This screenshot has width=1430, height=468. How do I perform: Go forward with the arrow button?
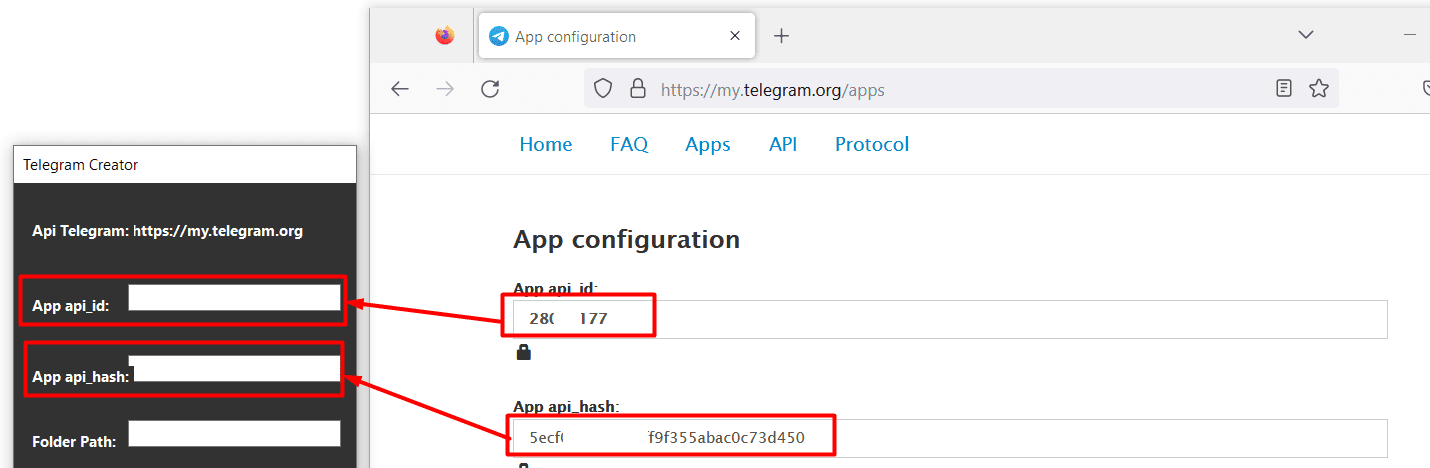click(x=446, y=89)
